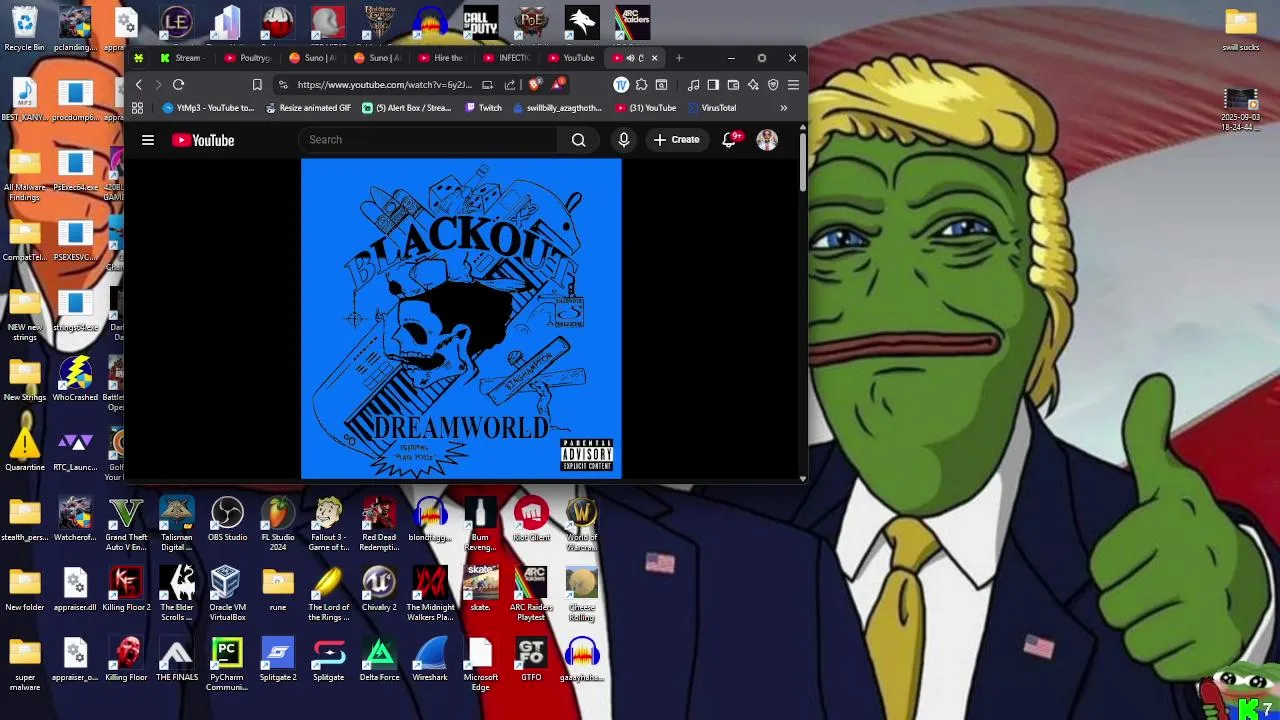Launch PyCharm Community shortcut
The width and height of the screenshot is (1280, 720).
click(x=227, y=665)
